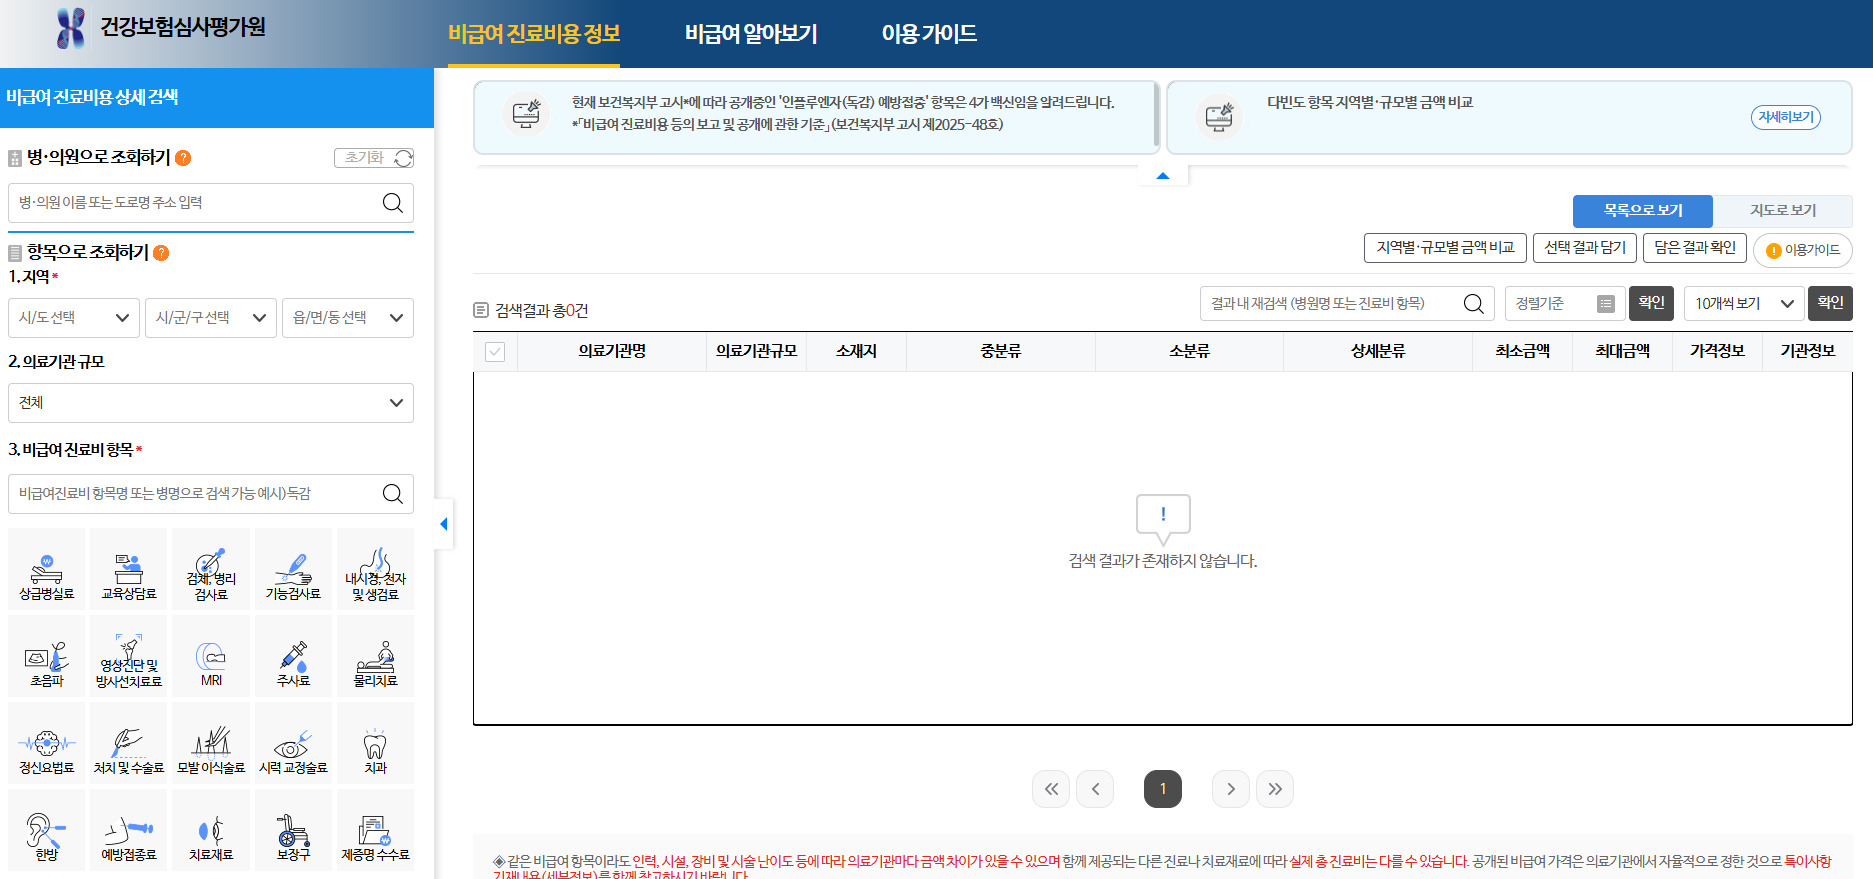Open the 읍/면/동 선택 dropdown
The image size is (1873, 879).
point(348,318)
